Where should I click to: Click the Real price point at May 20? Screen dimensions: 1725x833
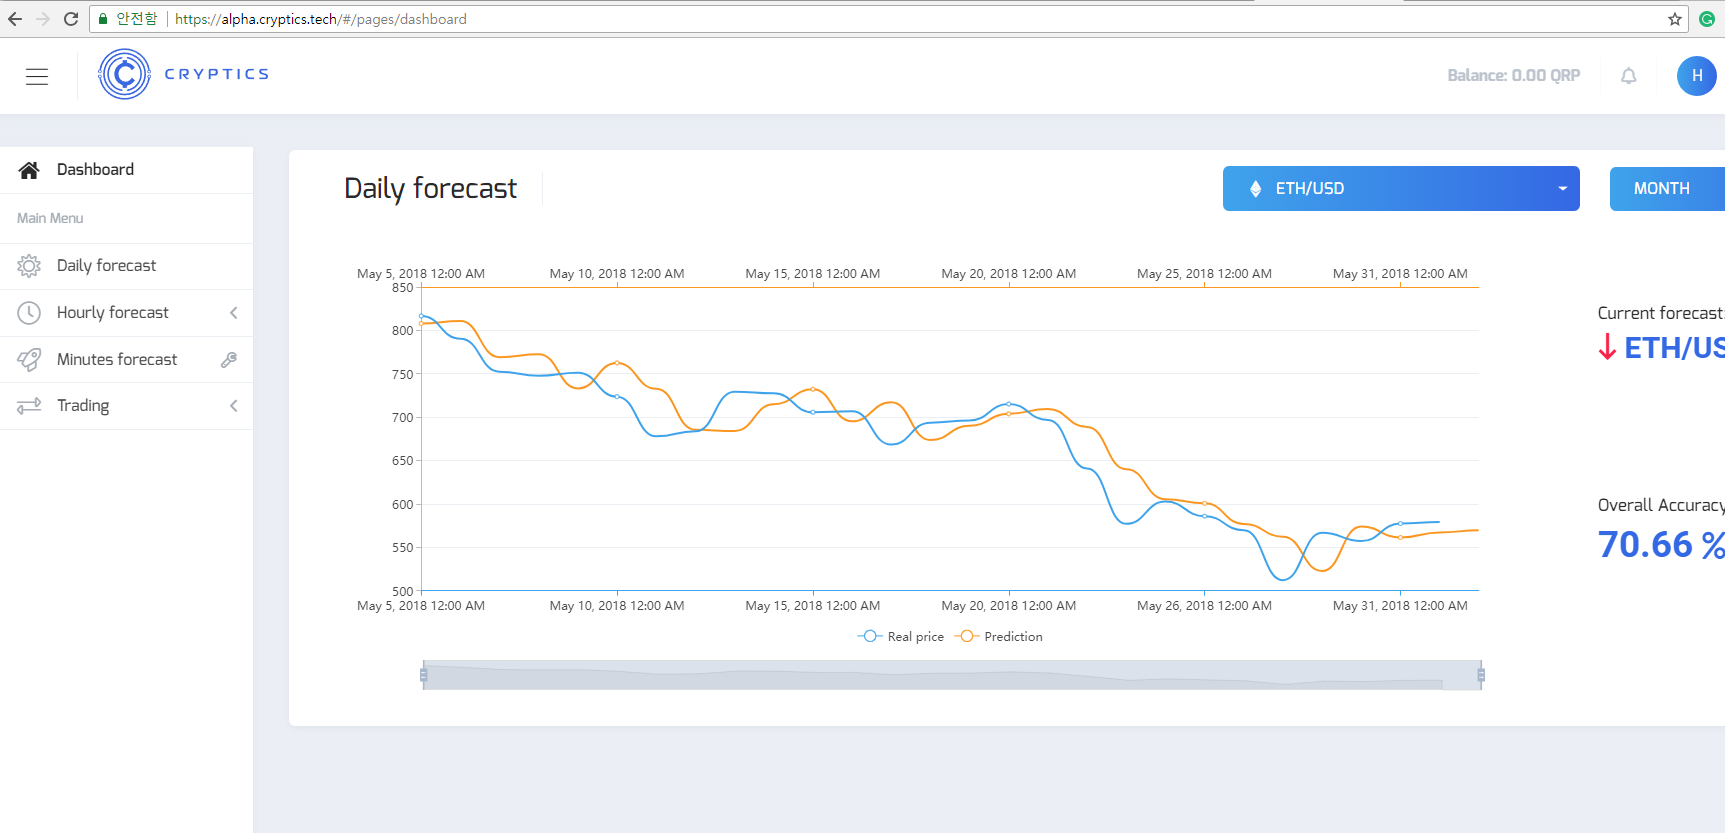(1008, 405)
